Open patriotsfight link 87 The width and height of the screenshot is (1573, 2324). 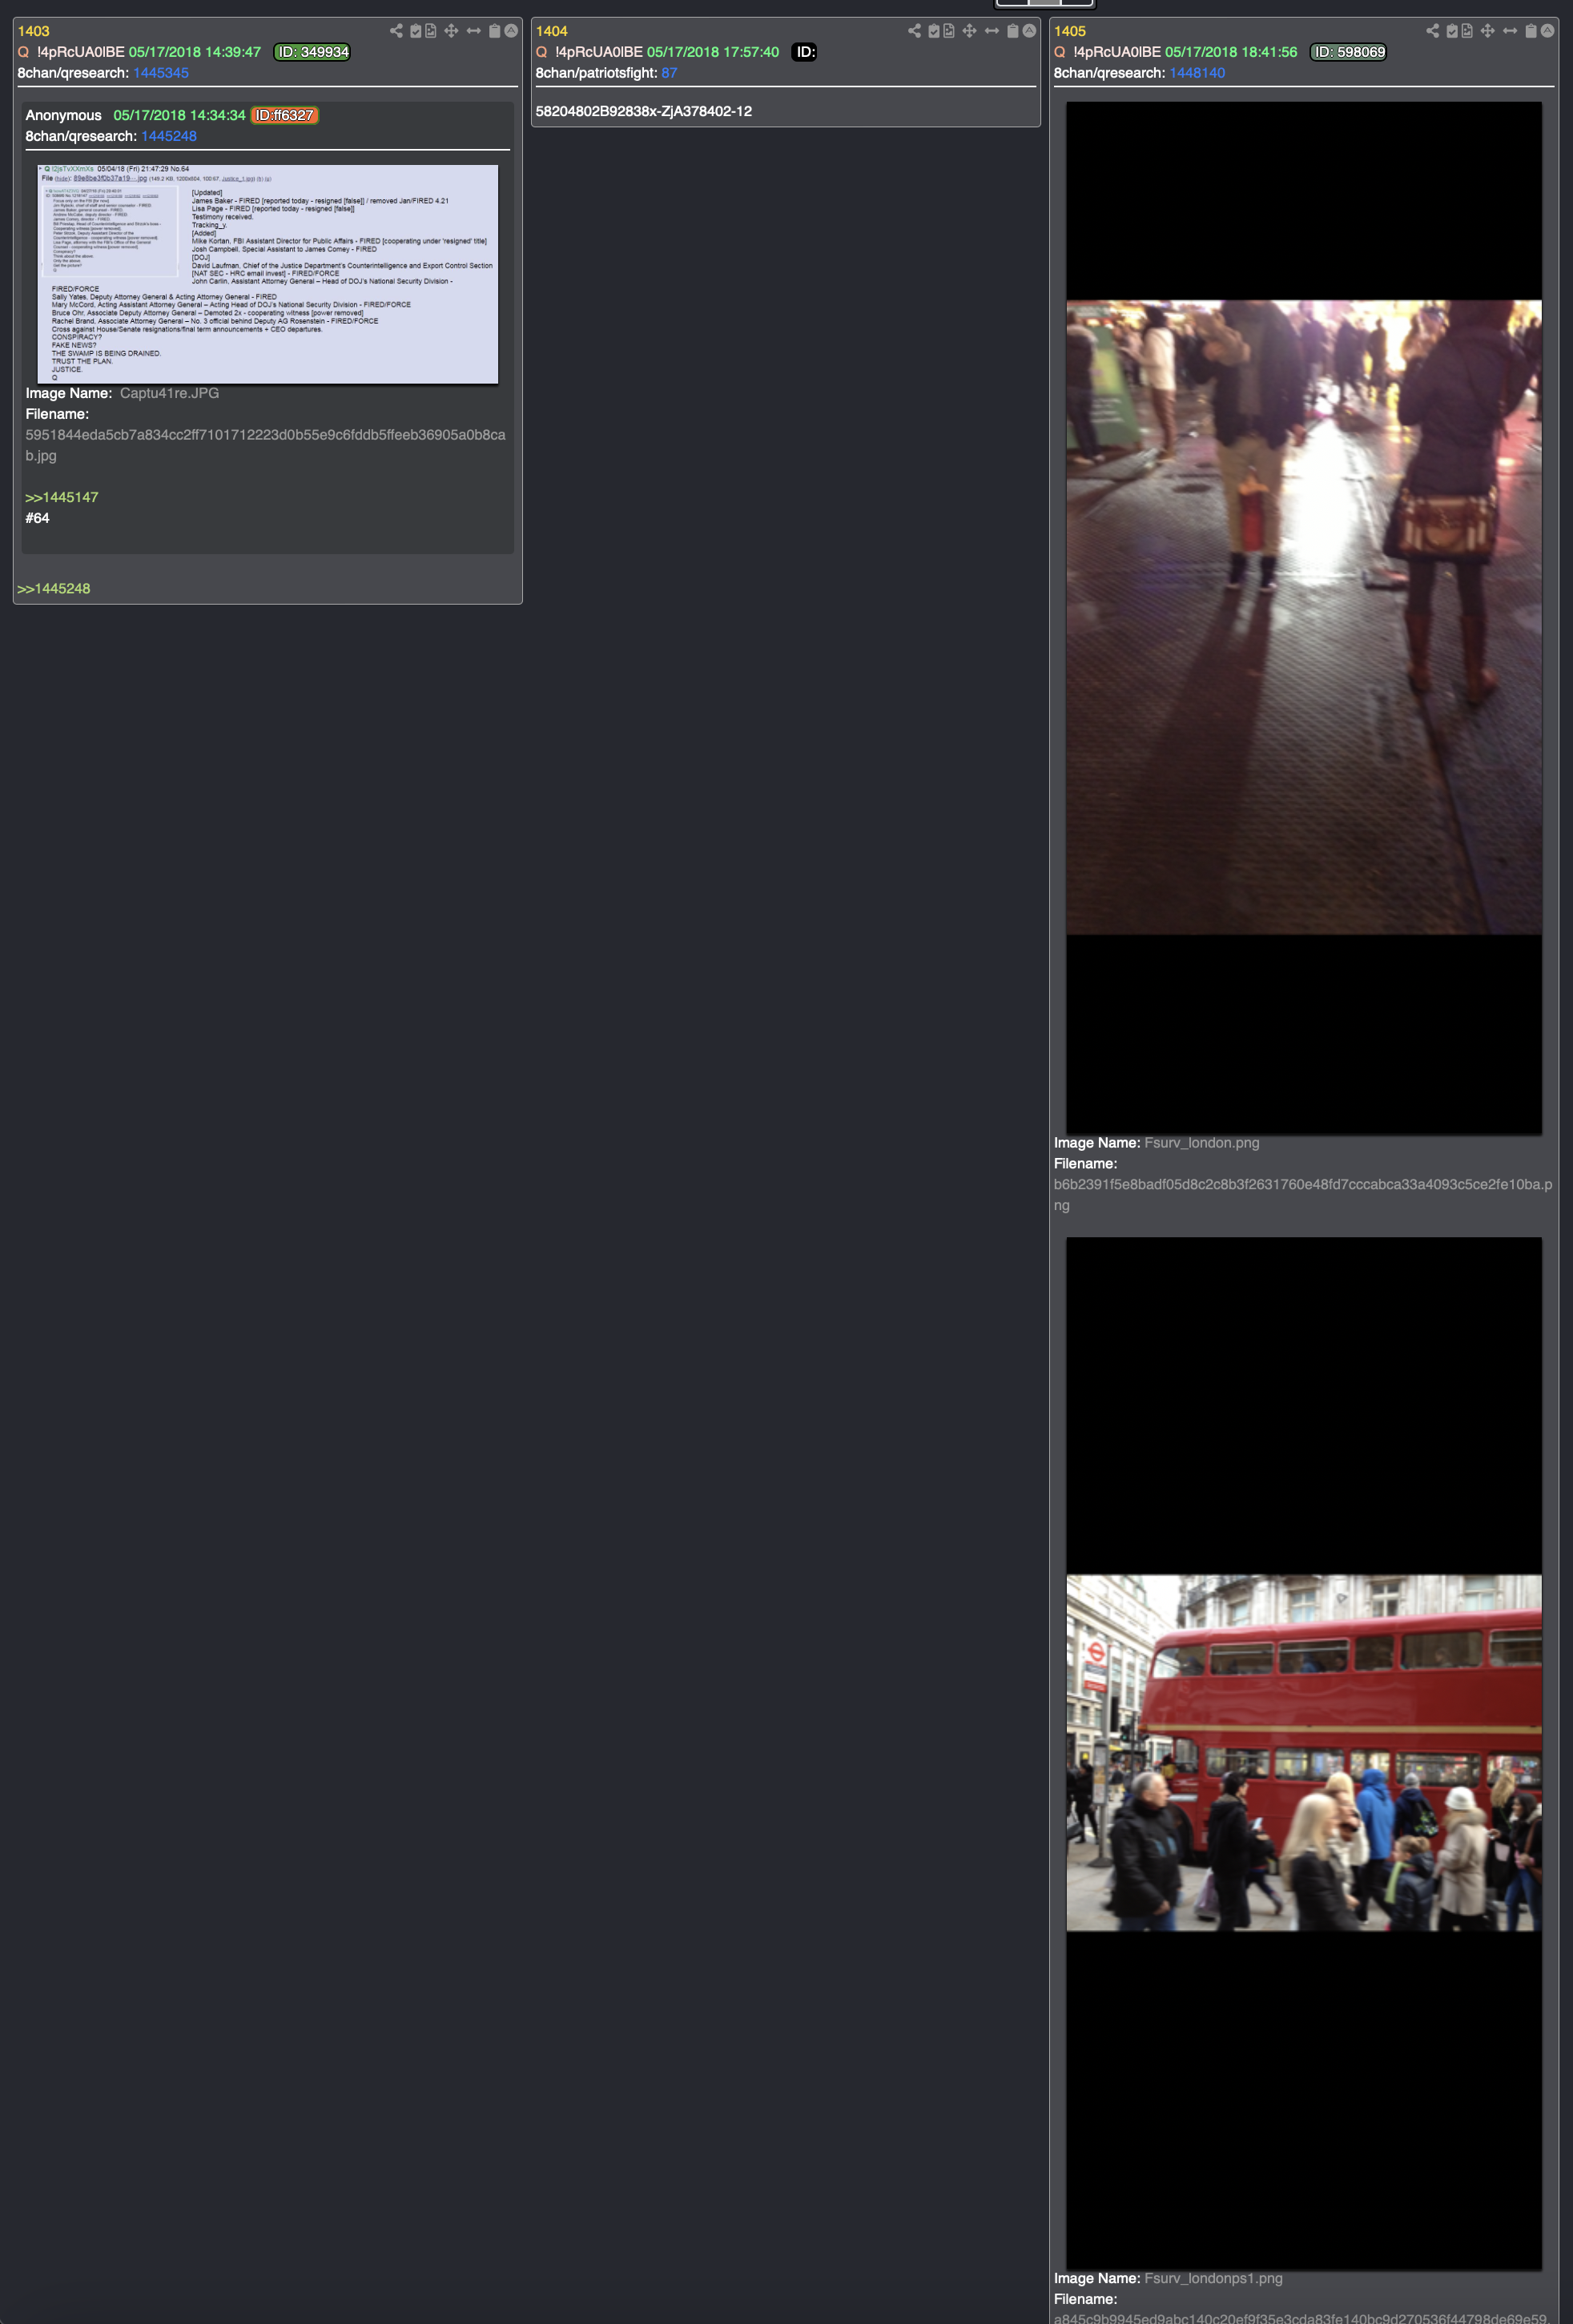669,73
